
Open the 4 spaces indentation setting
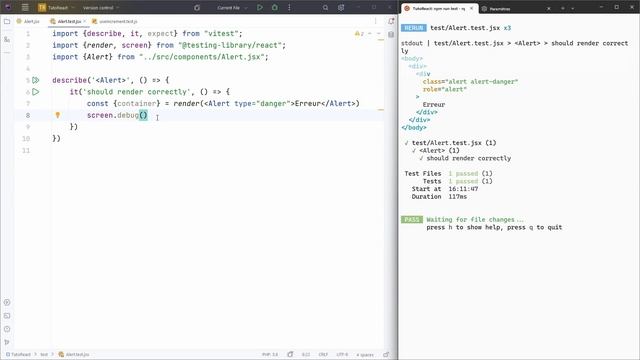pos(365,354)
